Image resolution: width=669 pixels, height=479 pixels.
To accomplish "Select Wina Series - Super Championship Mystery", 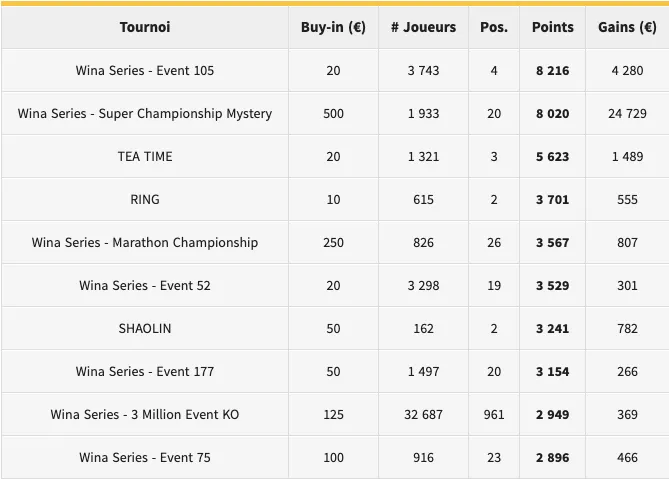I will pos(145,114).
